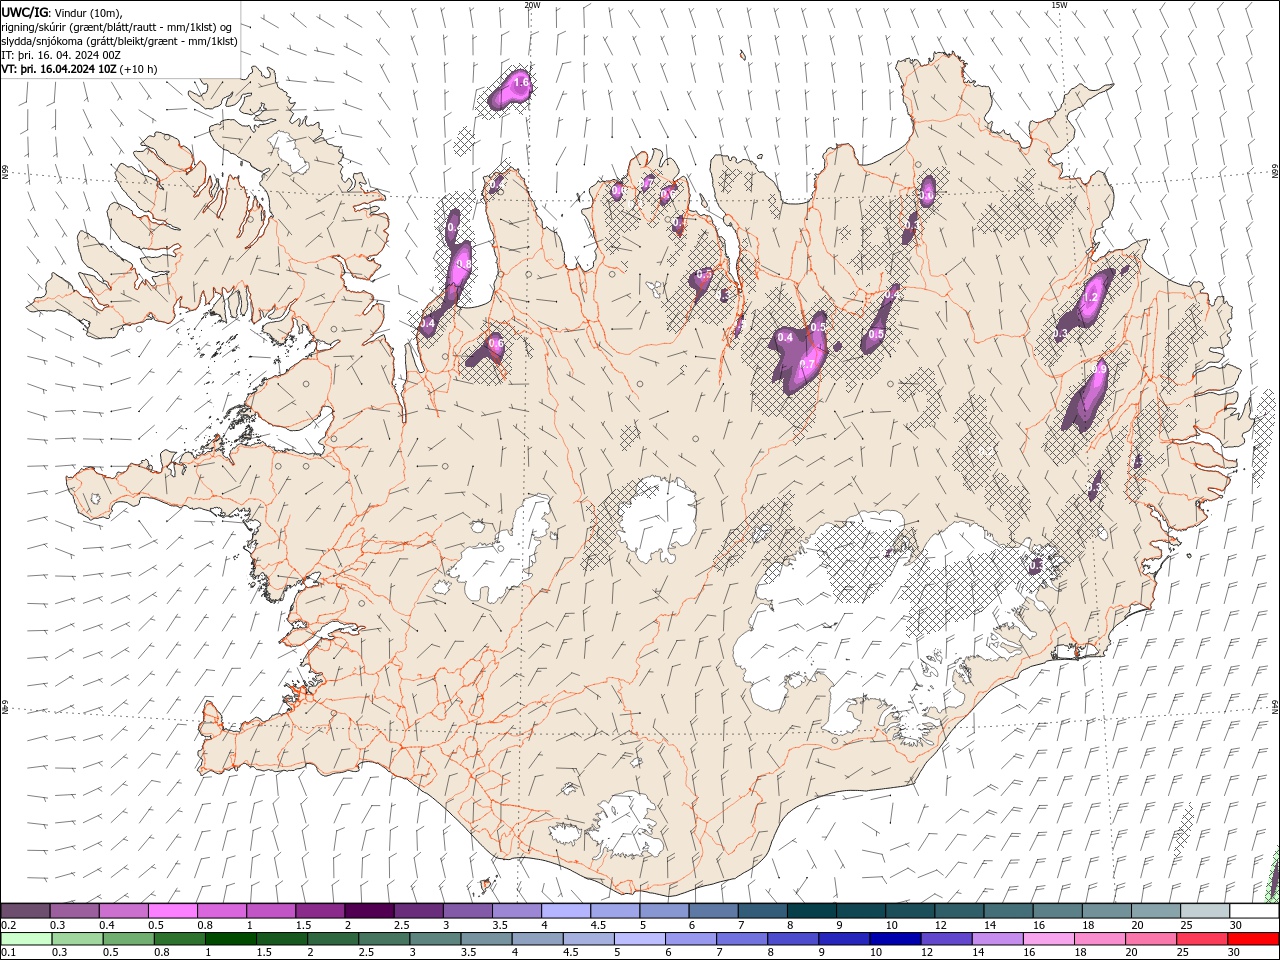Click the pale grey 25 swatch in upper legend
The height and width of the screenshot is (960, 1280).
1205,911
